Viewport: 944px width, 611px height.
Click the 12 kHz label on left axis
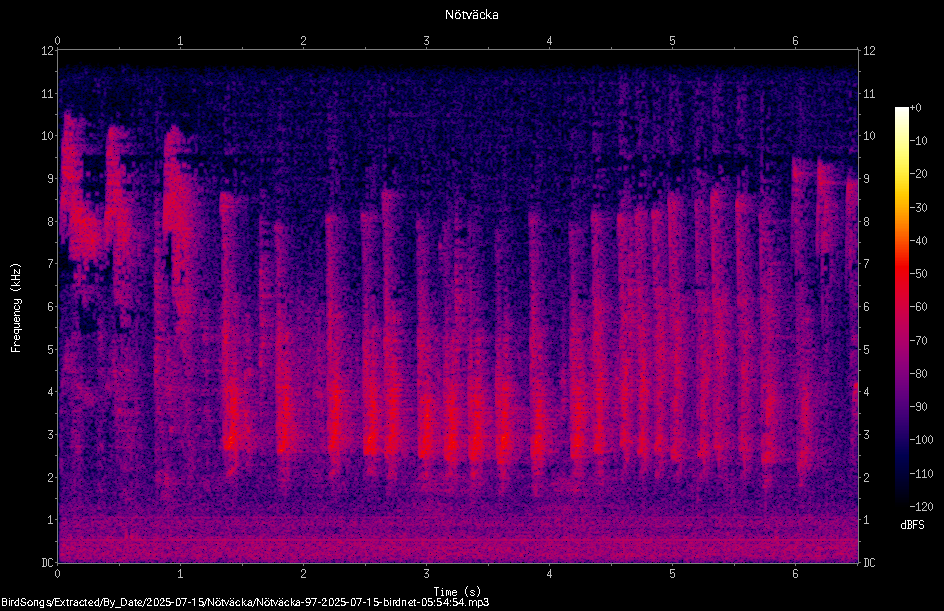(x=48, y=51)
